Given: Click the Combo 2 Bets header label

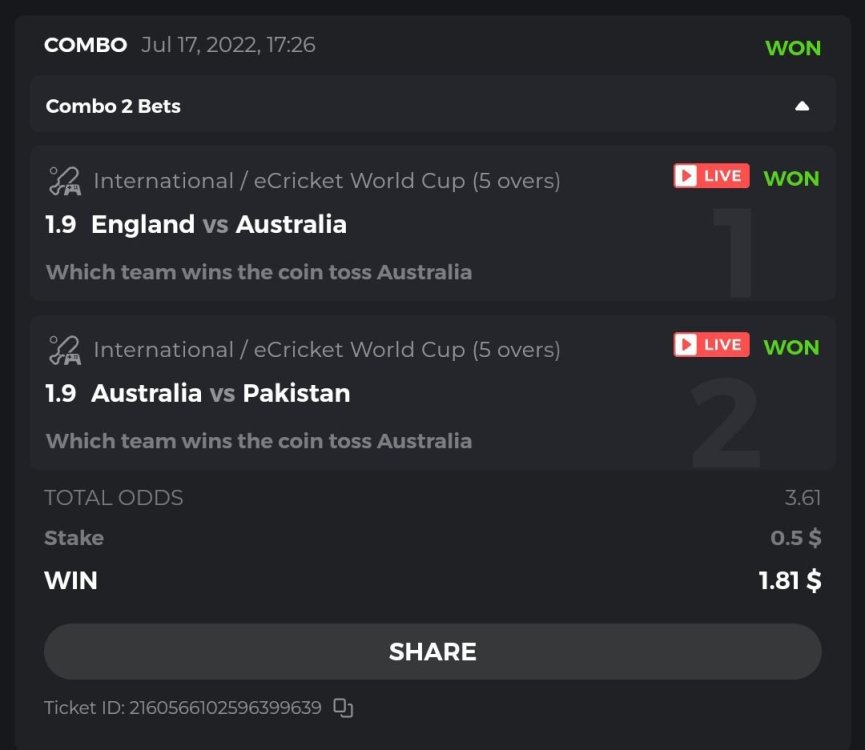Looking at the screenshot, I should pyautogui.click(x=113, y=106).
